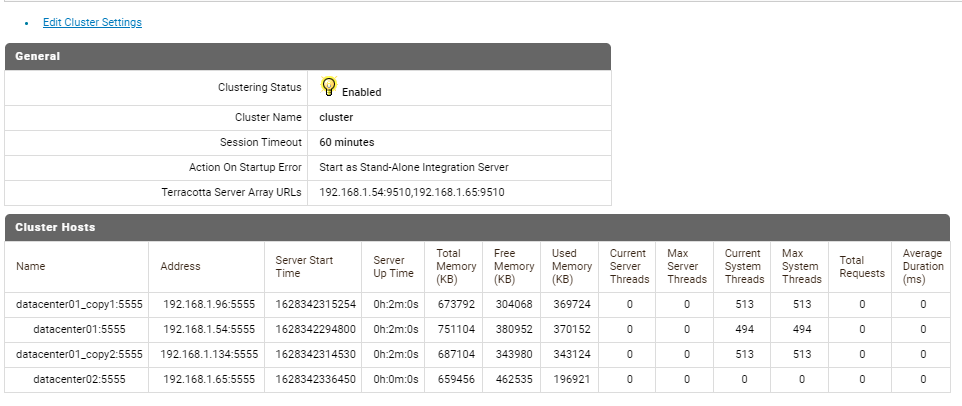The image size is (962, 406).
Task: Click the Total Requests column header
Action: click(851, 267)
